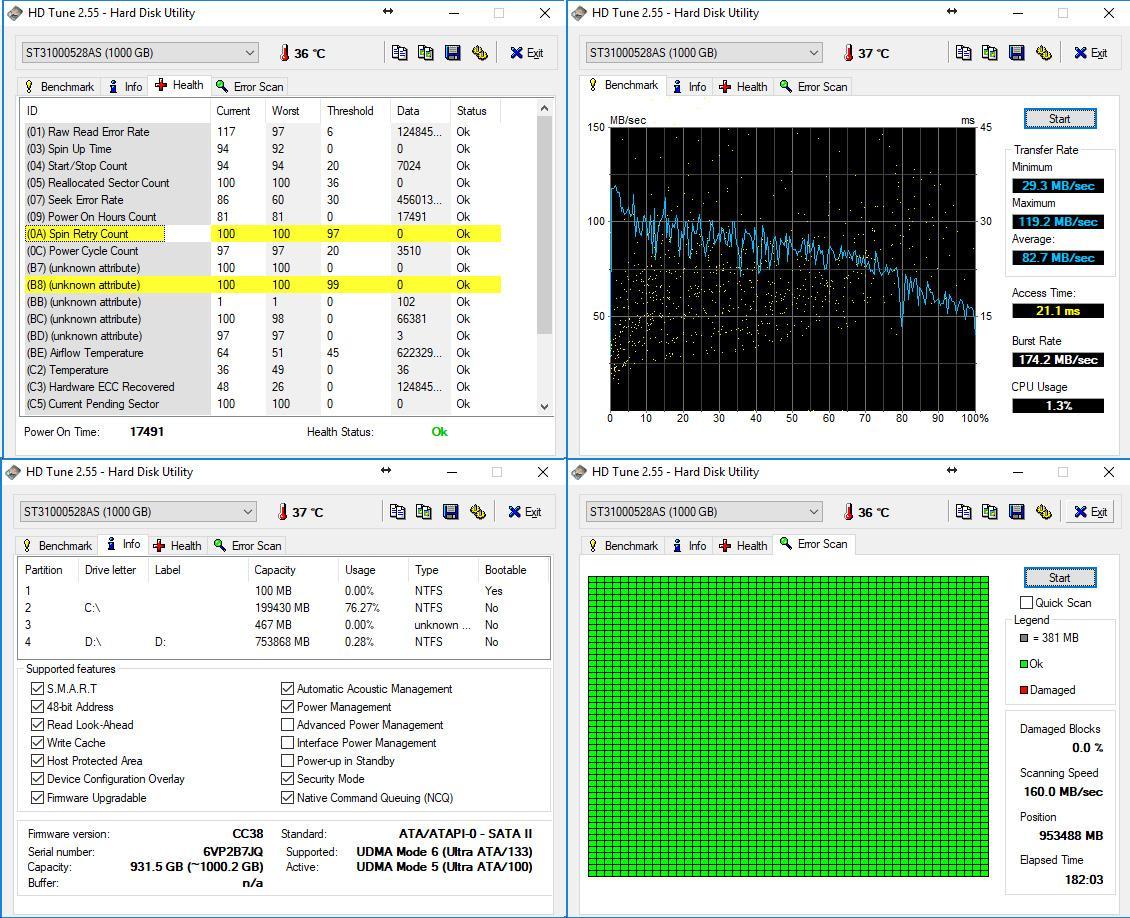
Task: Switch to Benchmark tab in Health window
Action: [59, 86]
